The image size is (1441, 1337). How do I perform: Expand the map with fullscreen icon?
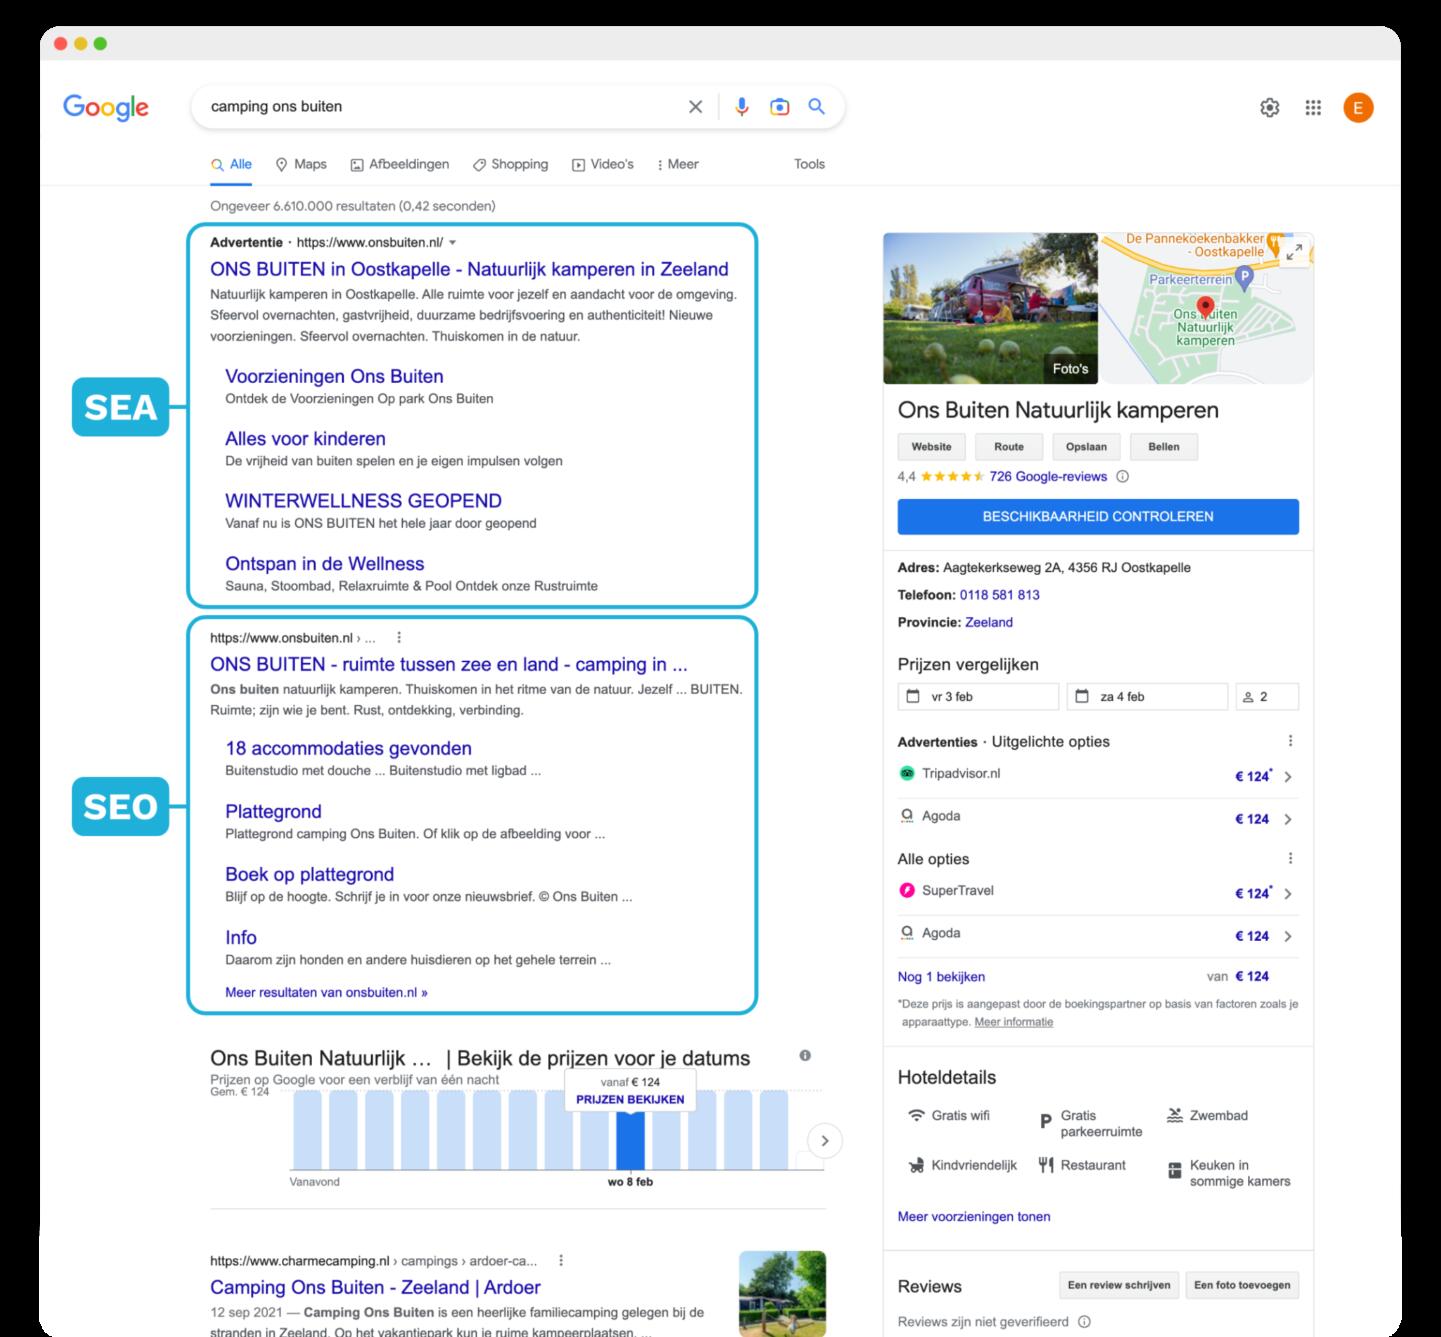coord(1294,252)
